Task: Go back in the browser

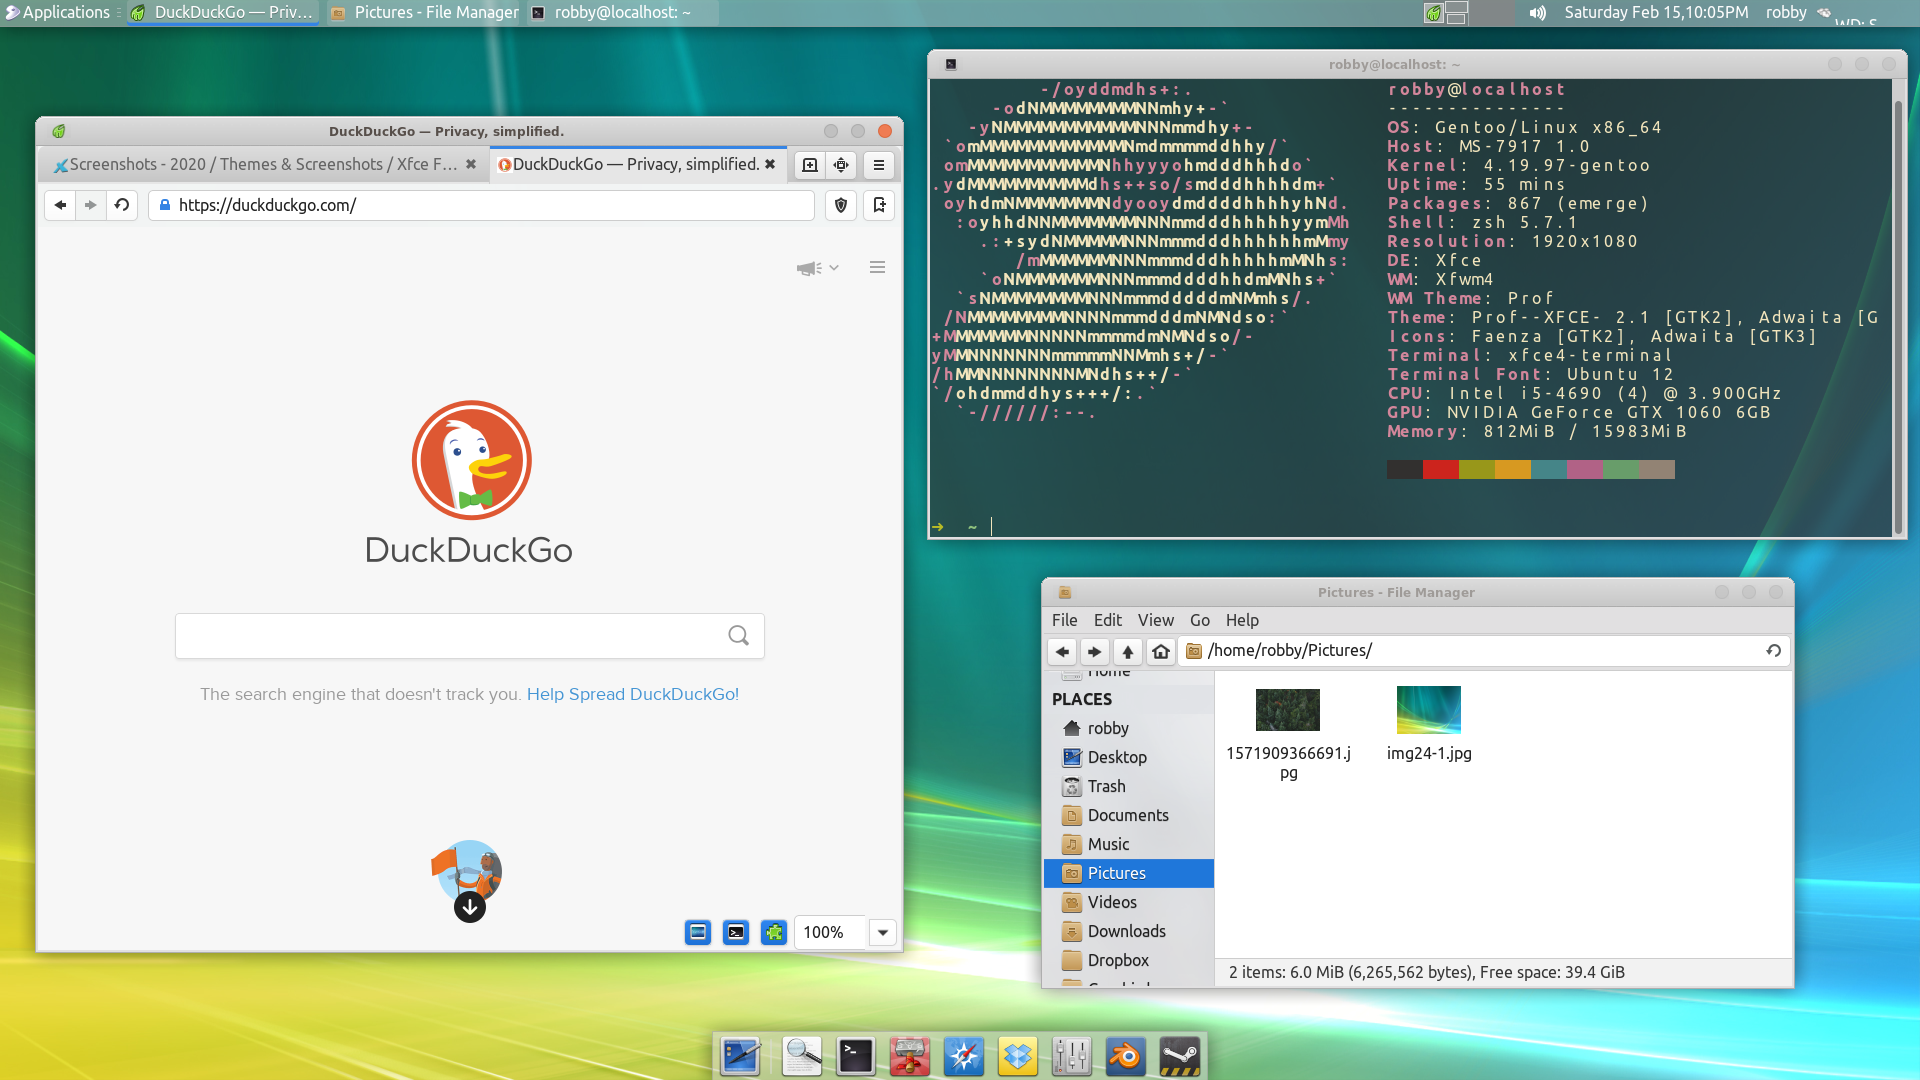Action: 60,205
